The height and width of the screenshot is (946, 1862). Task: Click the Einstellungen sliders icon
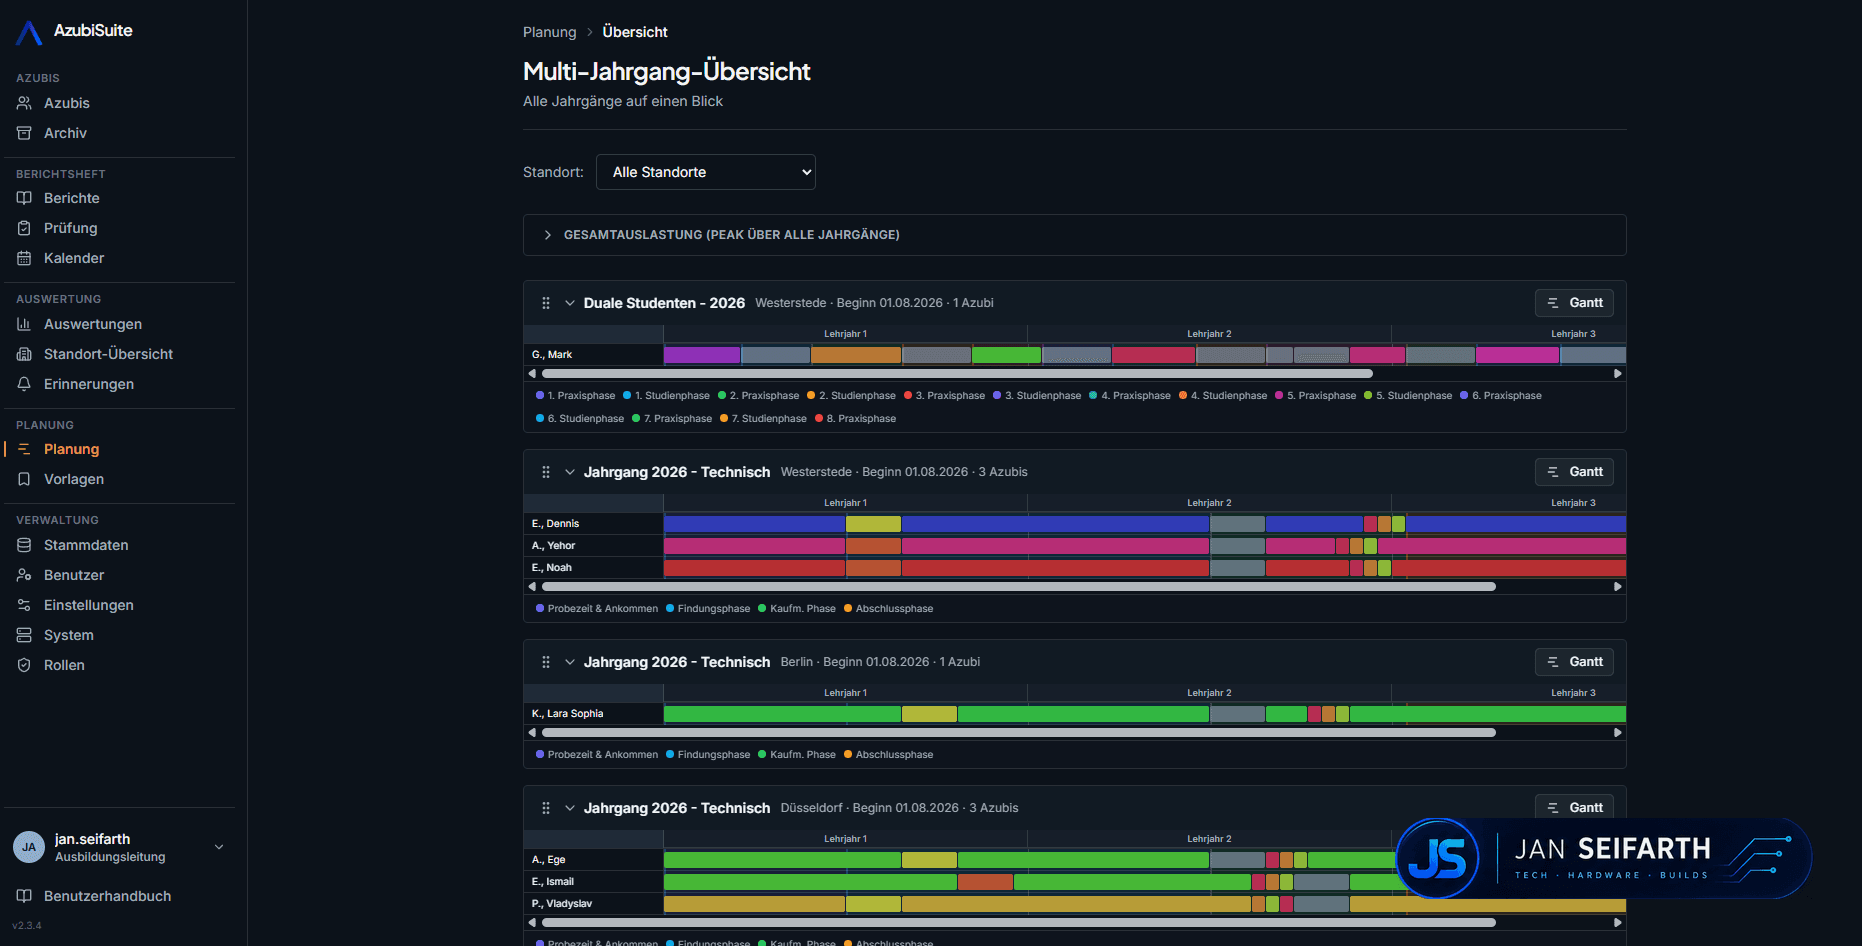[24, 605]
